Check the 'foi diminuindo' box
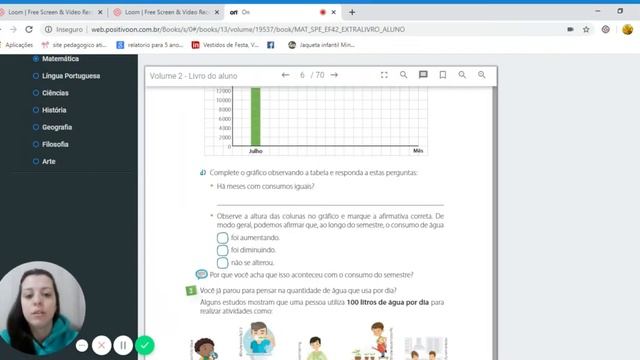This screenshot has width=640, height=360. pyautogui.click(x=222, y=250)
